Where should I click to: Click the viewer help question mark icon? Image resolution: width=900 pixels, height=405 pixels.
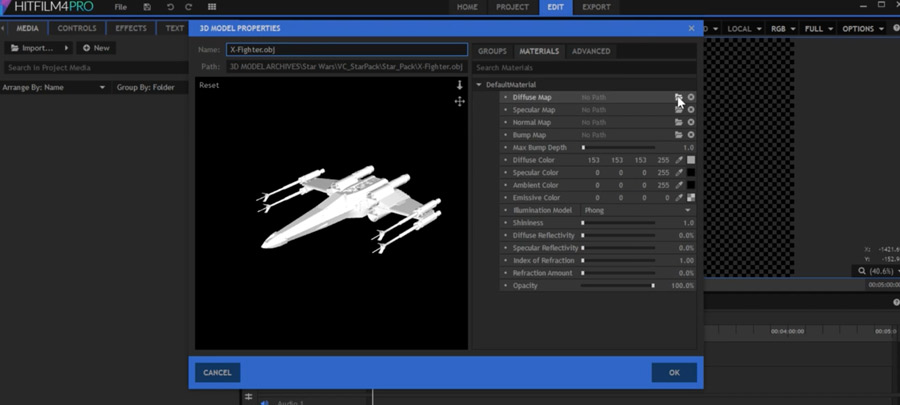click(896, 28)
